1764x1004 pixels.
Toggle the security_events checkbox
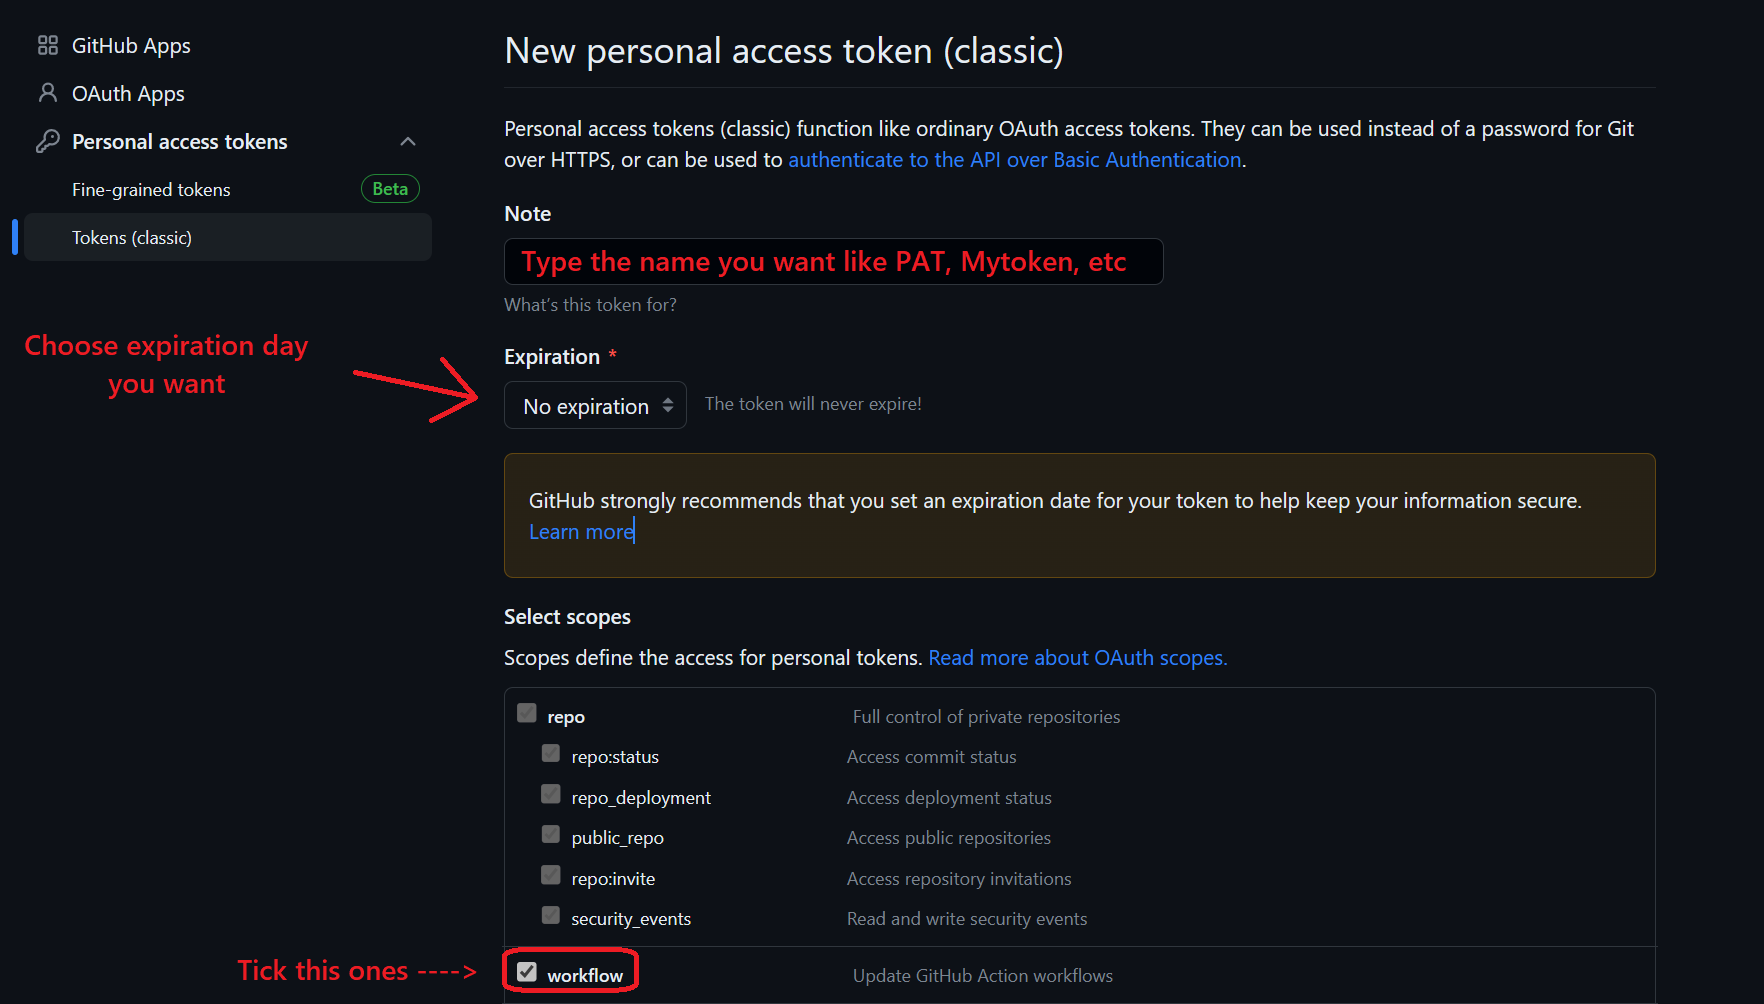[x=551, y=915]
